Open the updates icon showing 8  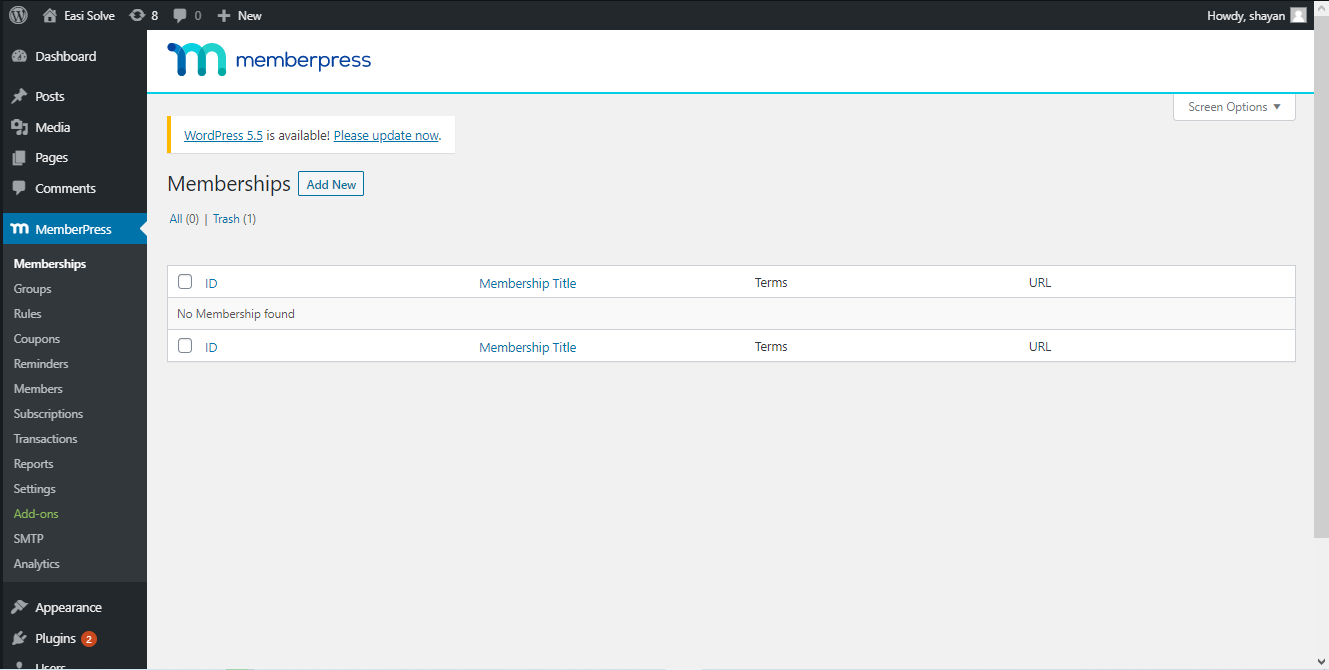137,16
